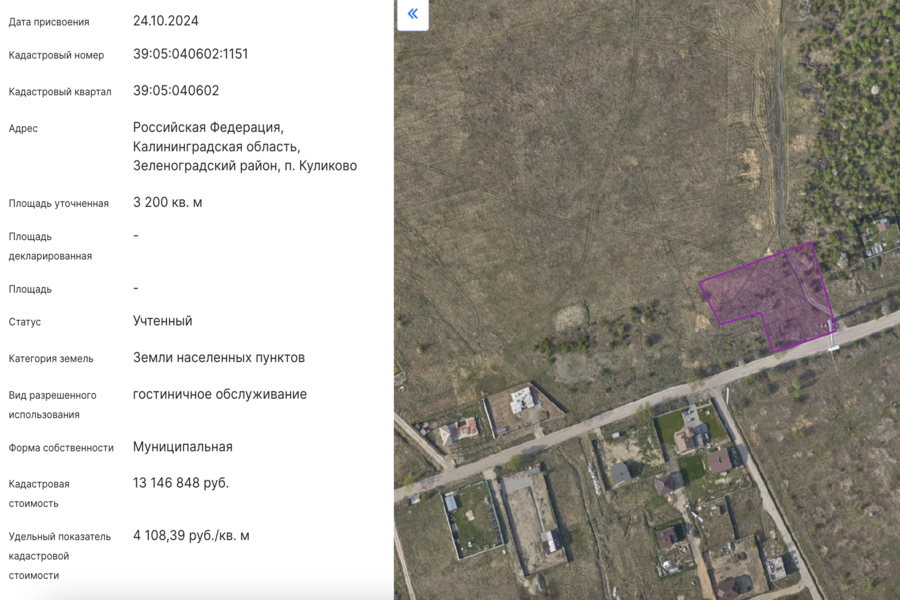Image resolution: width=900 pixels, height=600 pixels.
Task: Click ownership form value Муниципальная
Action: click(x=182, y=447)
